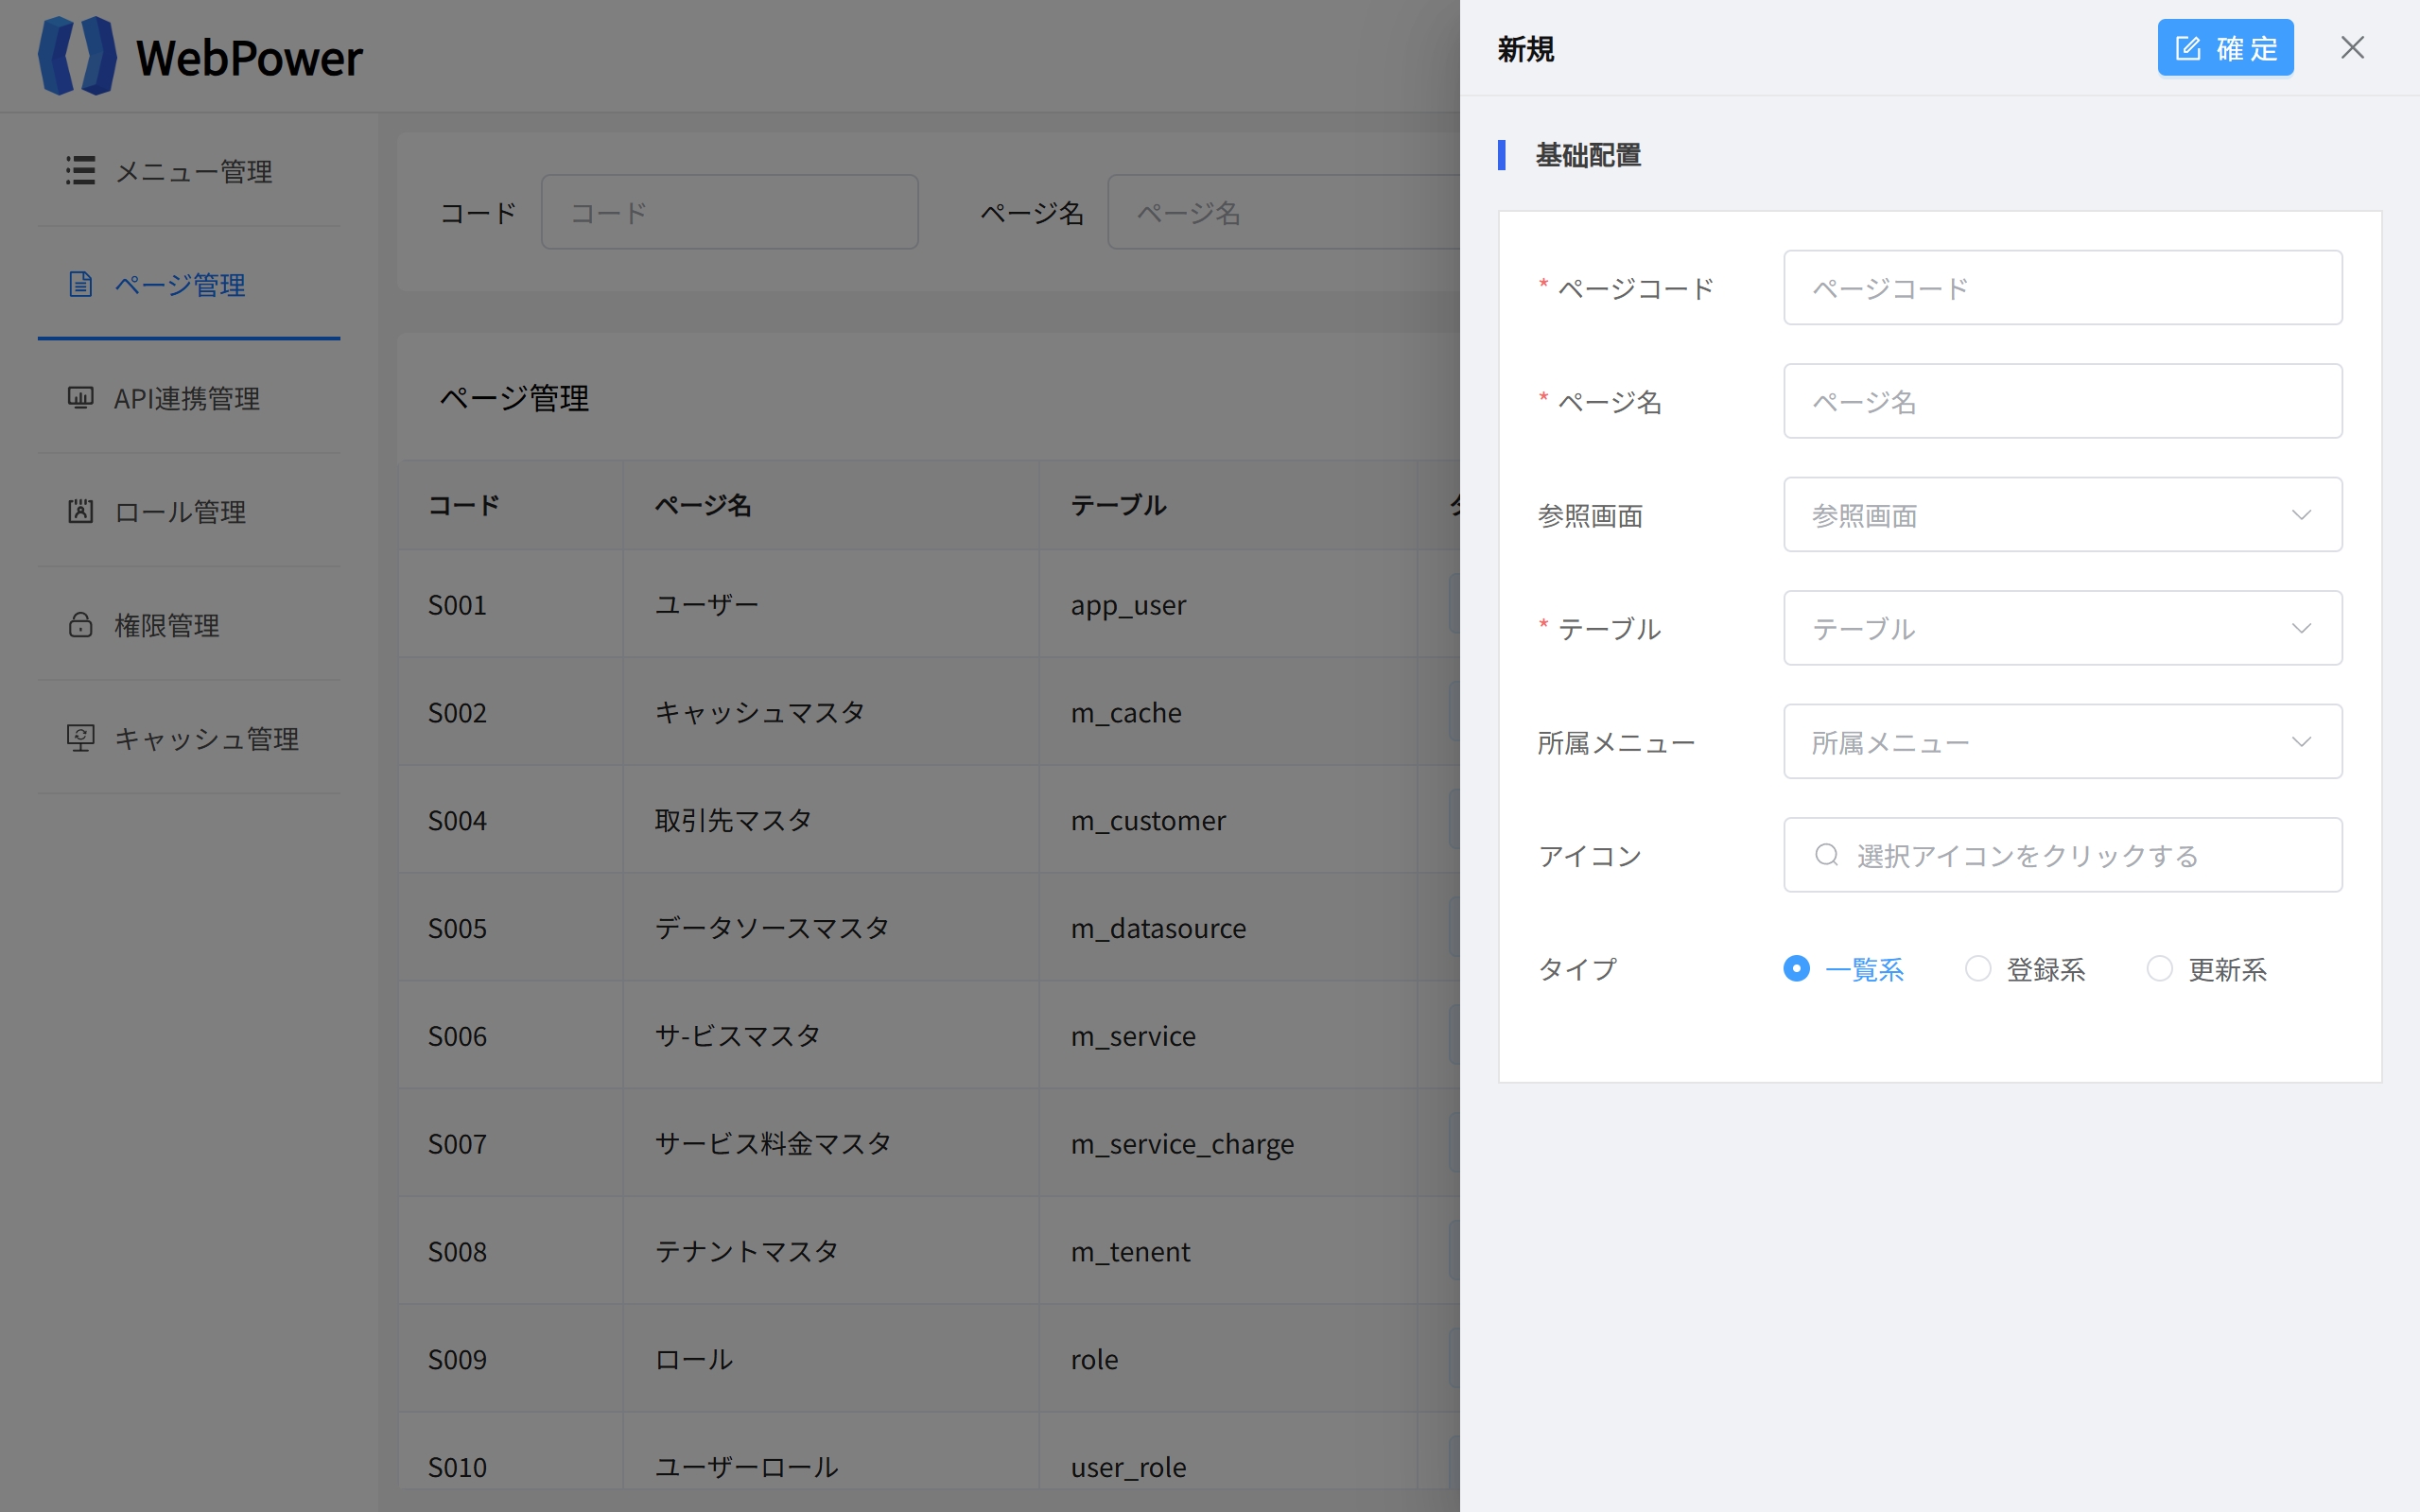
Task: Click the S001 code cell
Action: click(510, 604)
